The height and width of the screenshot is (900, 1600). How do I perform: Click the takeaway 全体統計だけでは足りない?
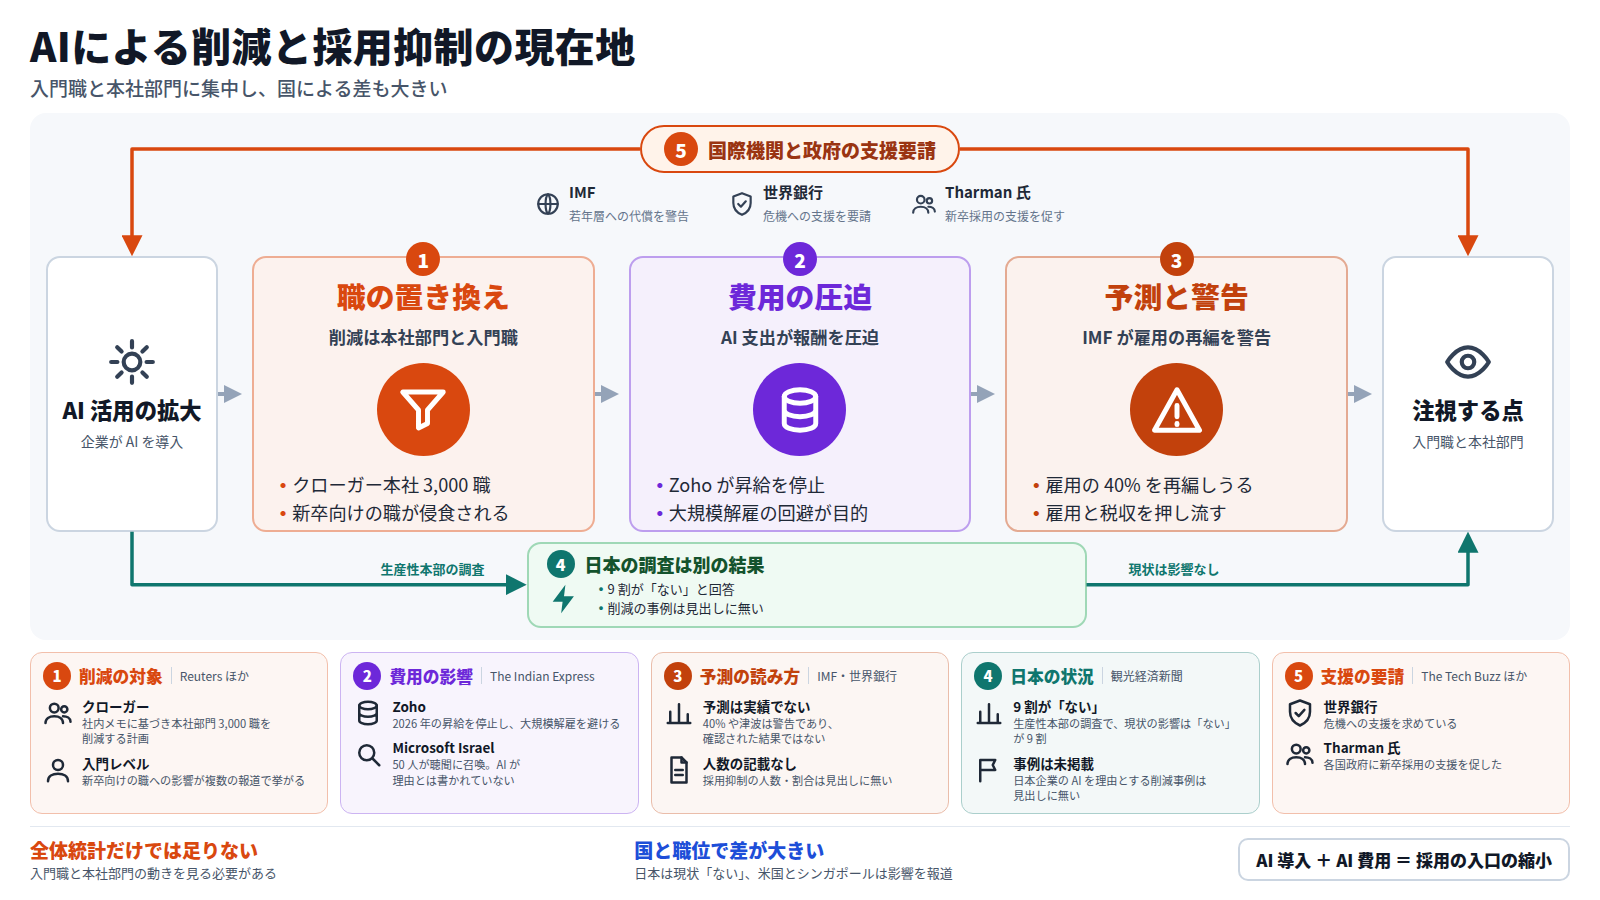click(x=144, y=851)
